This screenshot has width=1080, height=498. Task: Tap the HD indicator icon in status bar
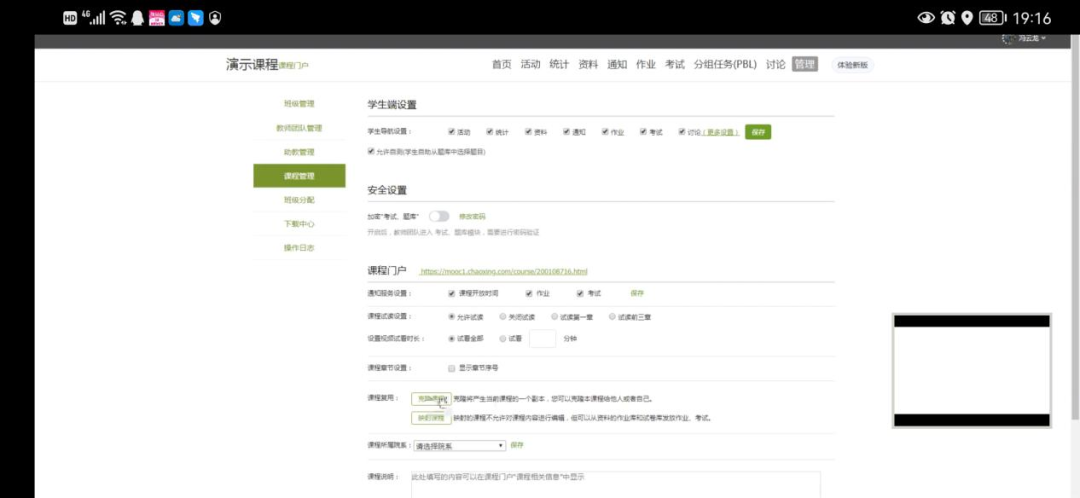tap(70, 18)
